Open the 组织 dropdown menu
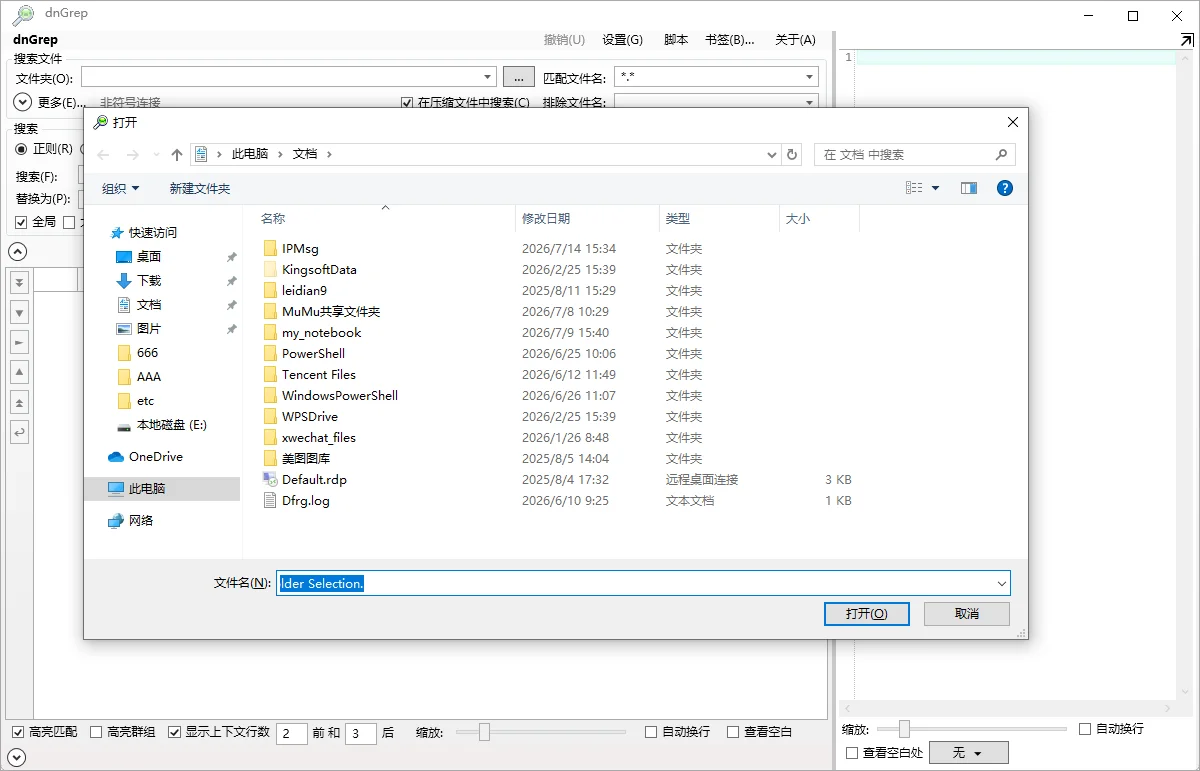1200x771 pixels. [x=121, y=188]
